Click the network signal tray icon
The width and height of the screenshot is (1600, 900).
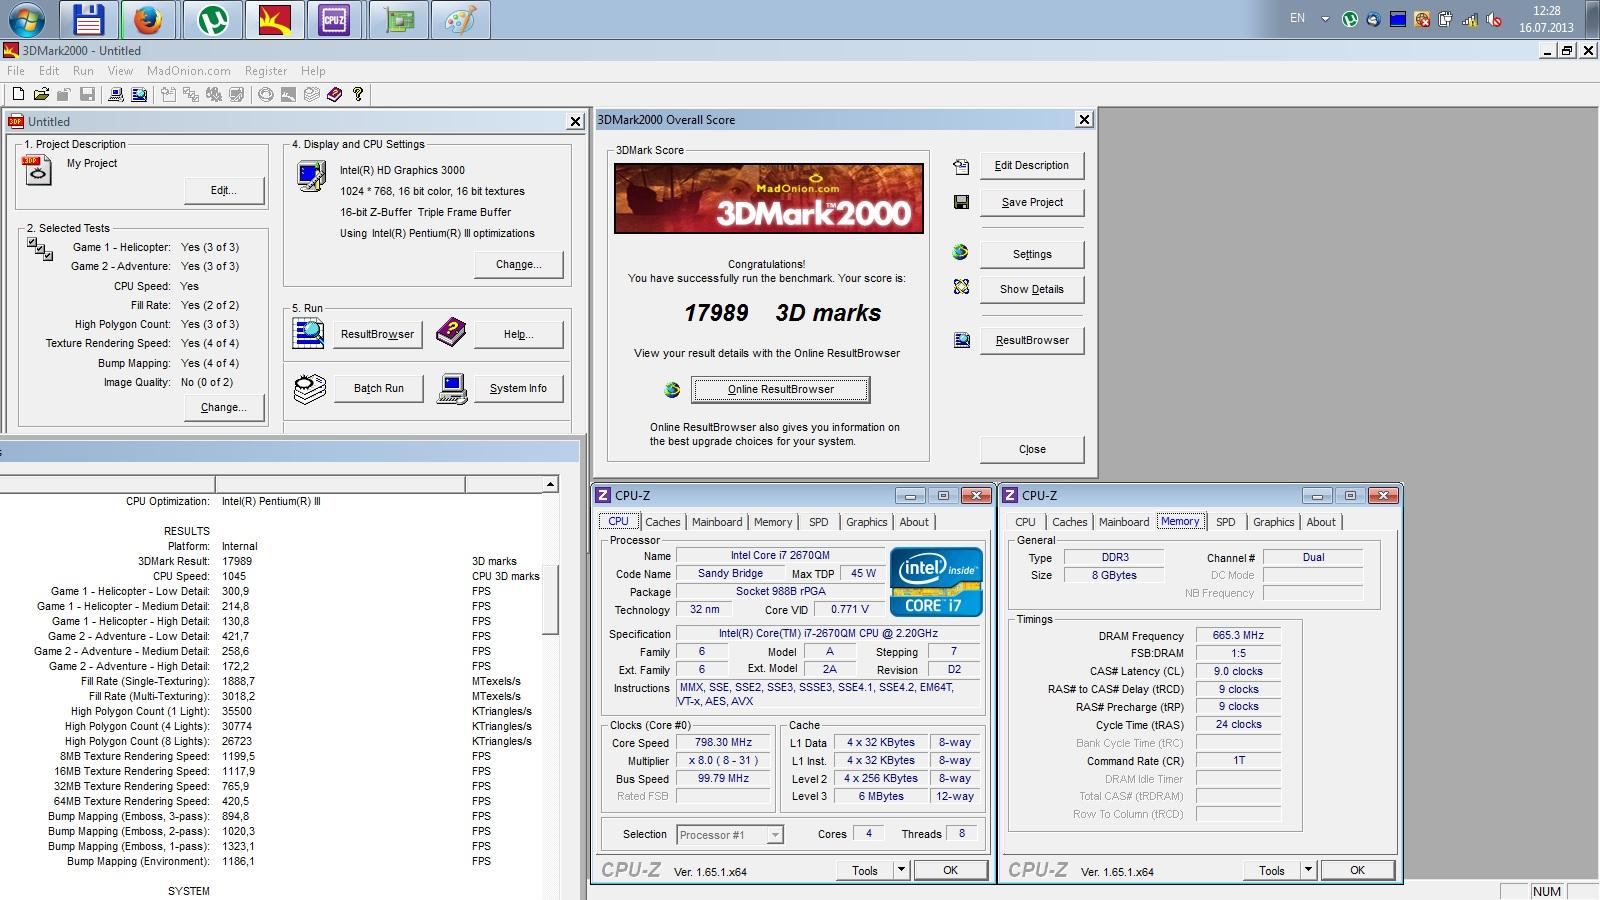point(1470,19)
